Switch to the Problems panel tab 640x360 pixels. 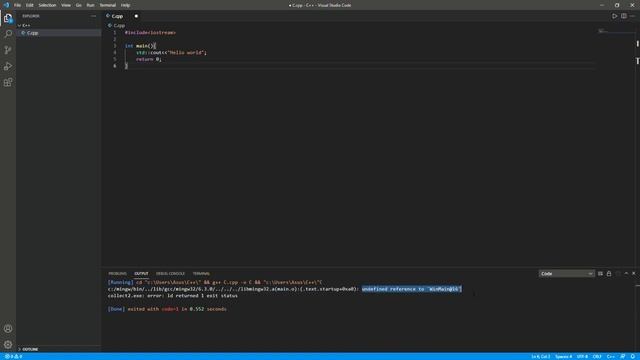[117, 273]
